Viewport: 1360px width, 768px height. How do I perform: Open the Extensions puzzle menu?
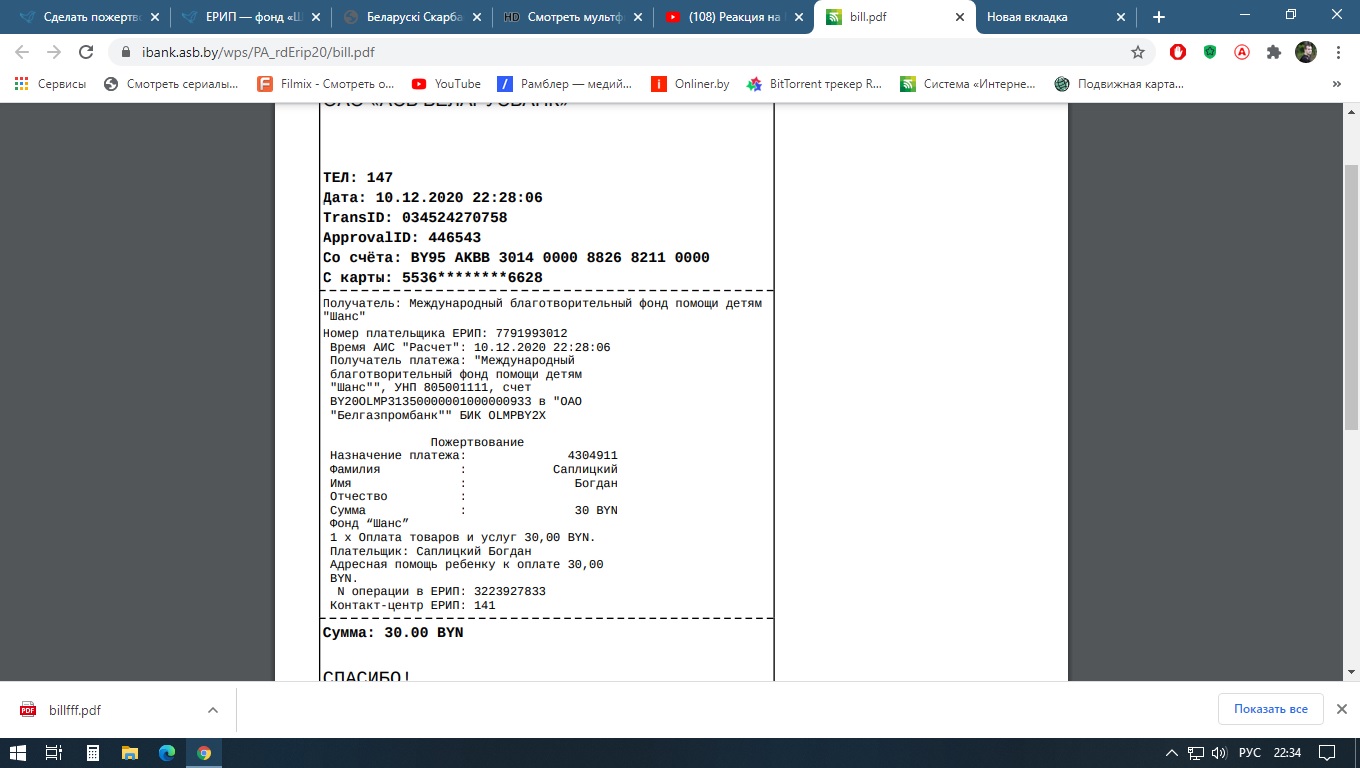pyautogui.click(x=1274, y=52)
